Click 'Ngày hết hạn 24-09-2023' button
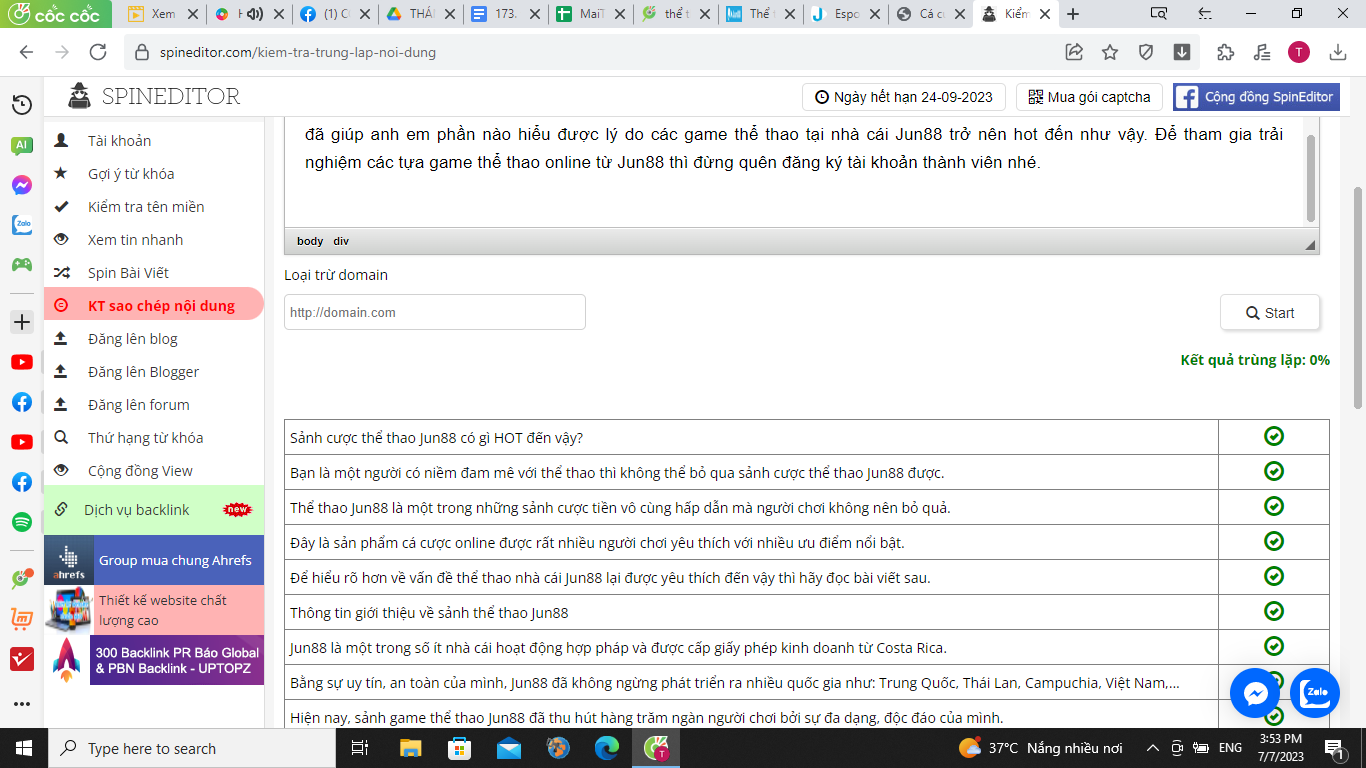1366x768 pixels. (904, 97)
